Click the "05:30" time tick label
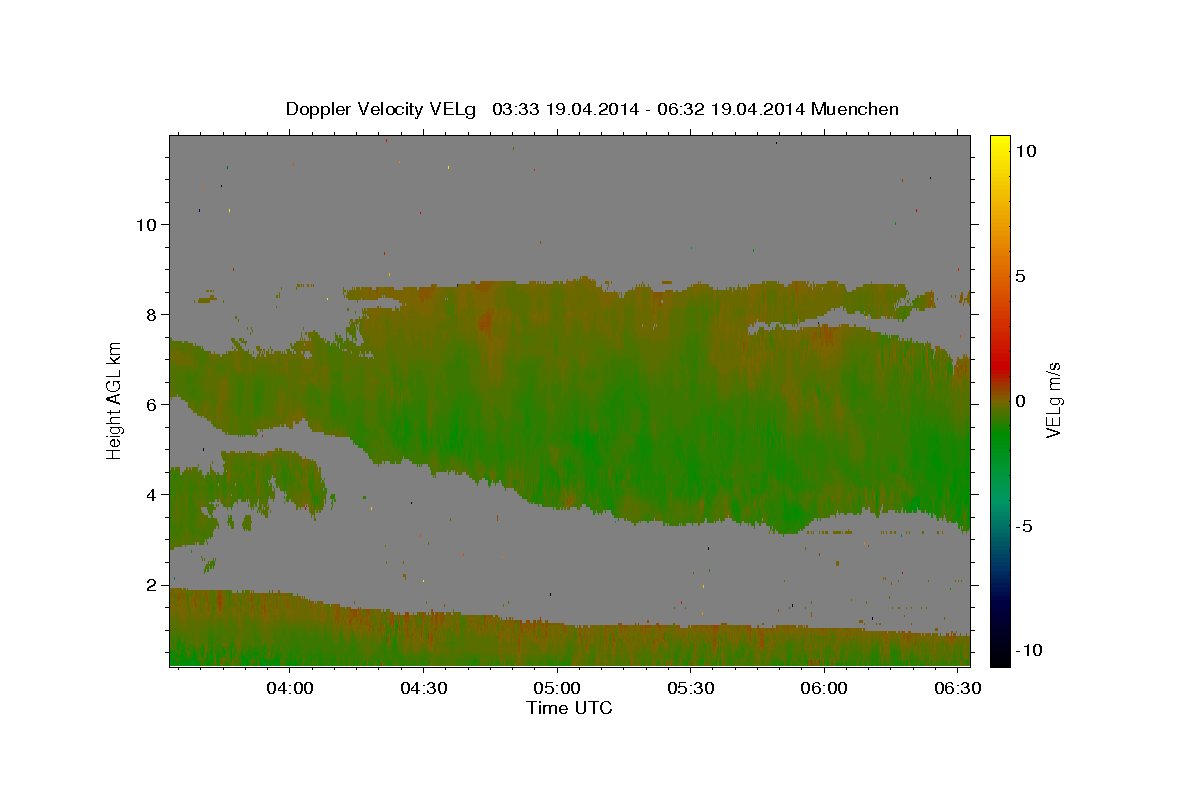1200x800 pixels. coord(691,689)
